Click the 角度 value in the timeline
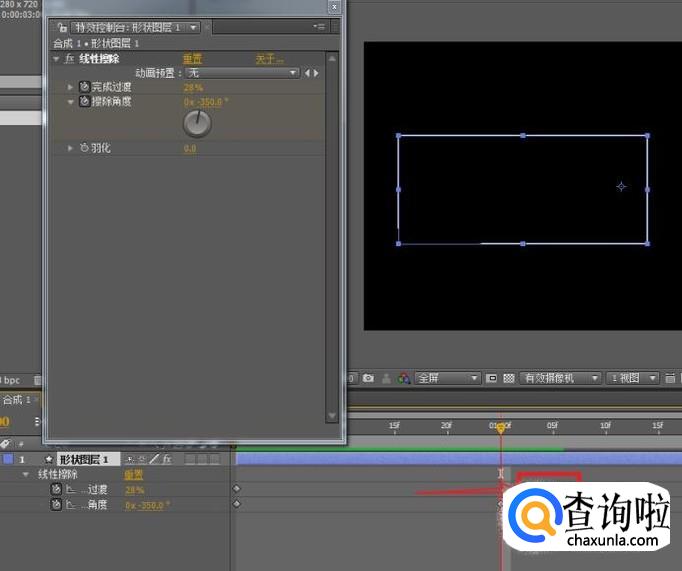Viewport: 682px width, 571px height. click(147, 505)
